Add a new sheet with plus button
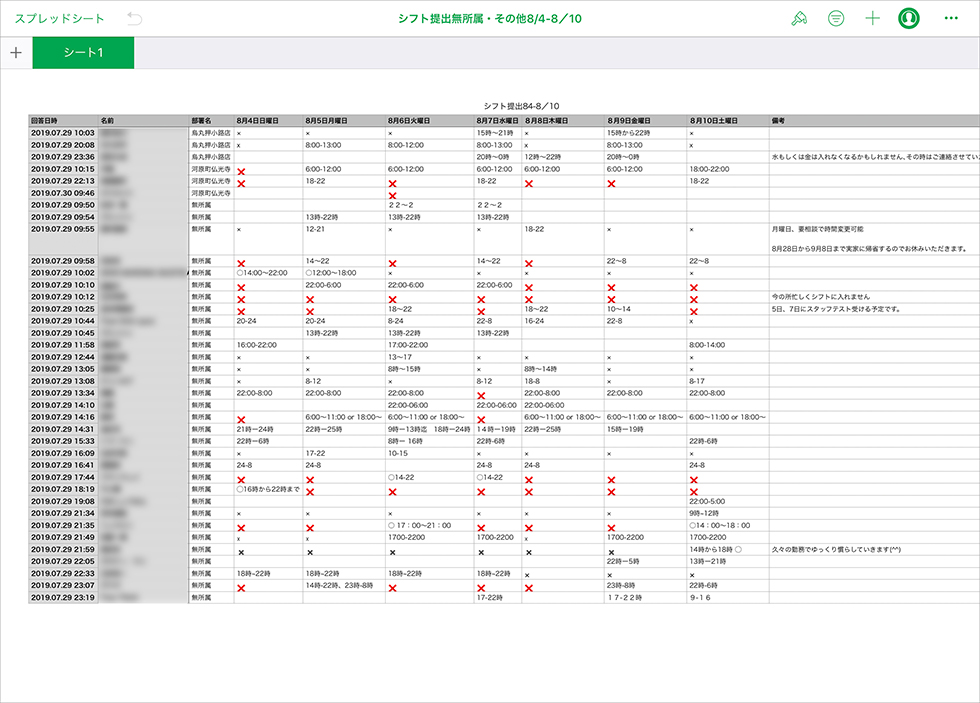The width and height of the screenshot is (980, 703). [x=16, y=53]
